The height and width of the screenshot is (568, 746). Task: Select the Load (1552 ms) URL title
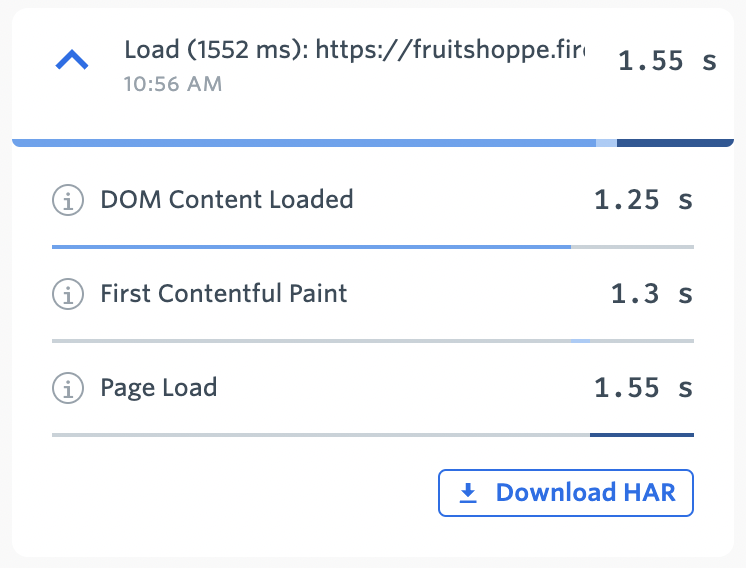point(355,49)
